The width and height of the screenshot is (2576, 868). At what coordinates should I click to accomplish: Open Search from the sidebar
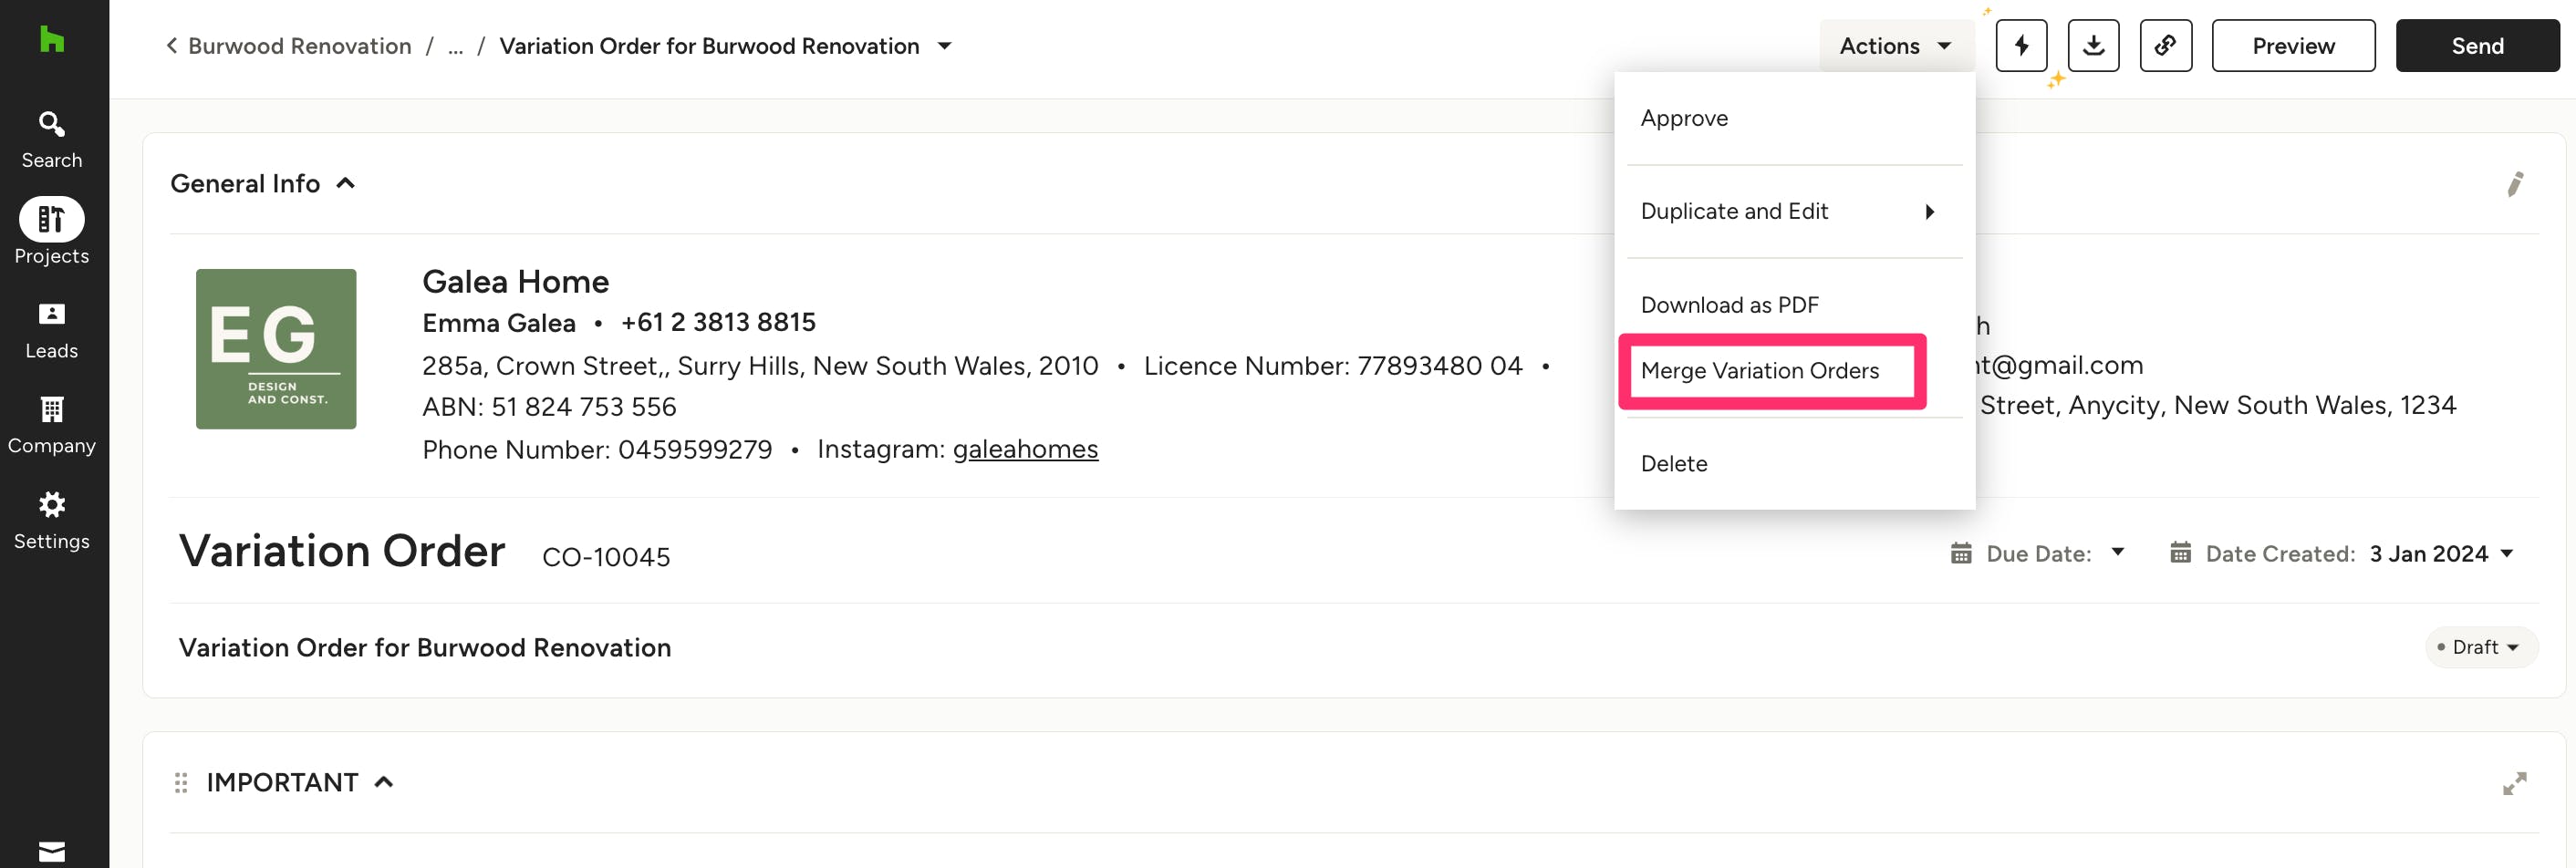[51, 139]
